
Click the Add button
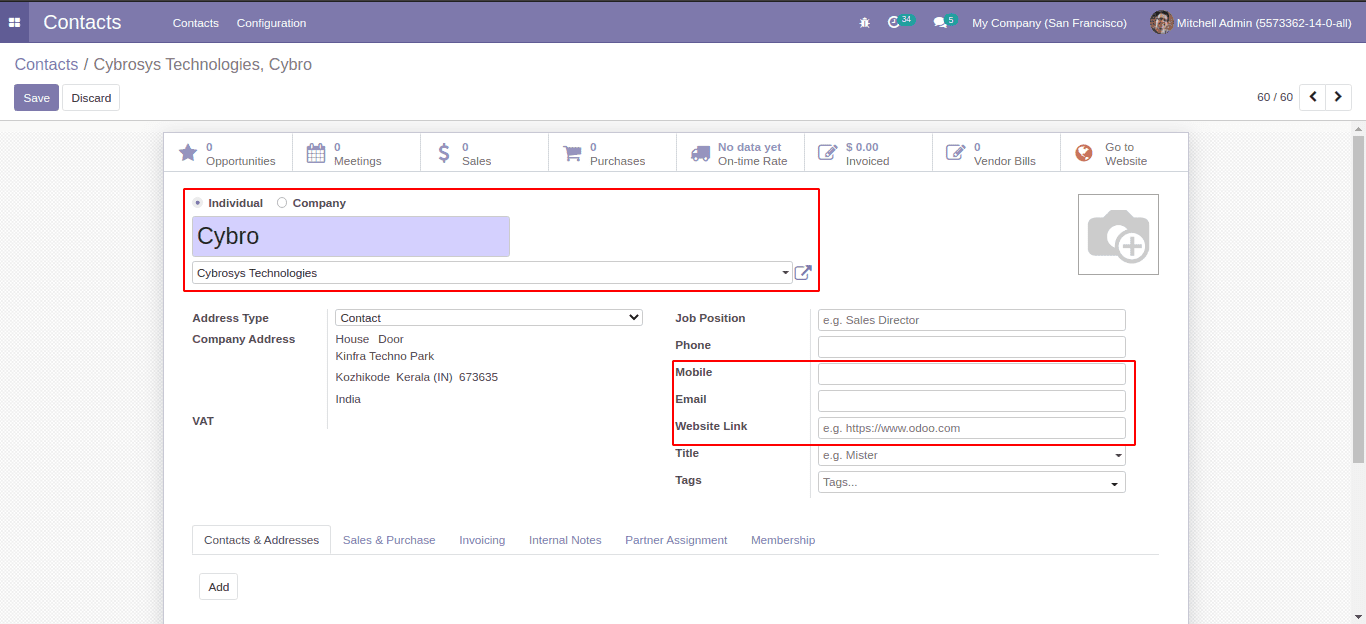[x=218, y=587]
